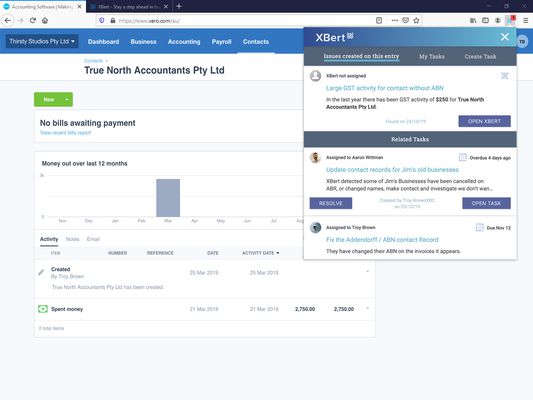This screenshot has height=400, width=533.
Task: Click the padlock site info icon
Action: pyautogui.click(x=113, y=20)
